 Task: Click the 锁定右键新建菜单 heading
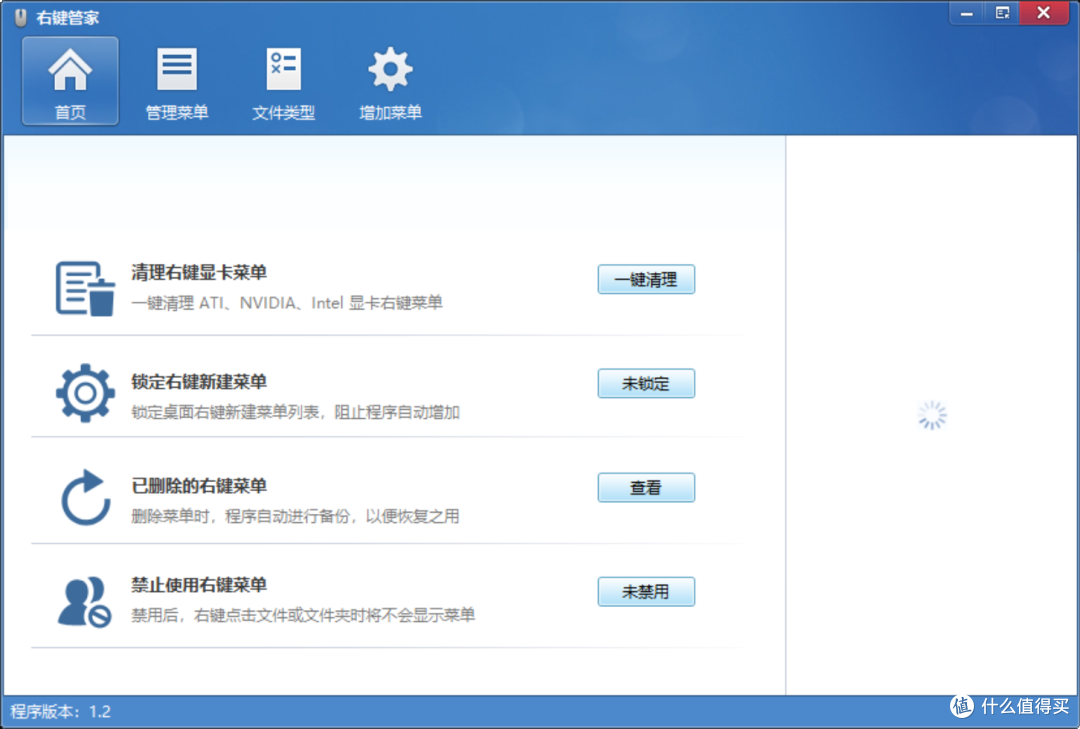click(x=199, y=382)
